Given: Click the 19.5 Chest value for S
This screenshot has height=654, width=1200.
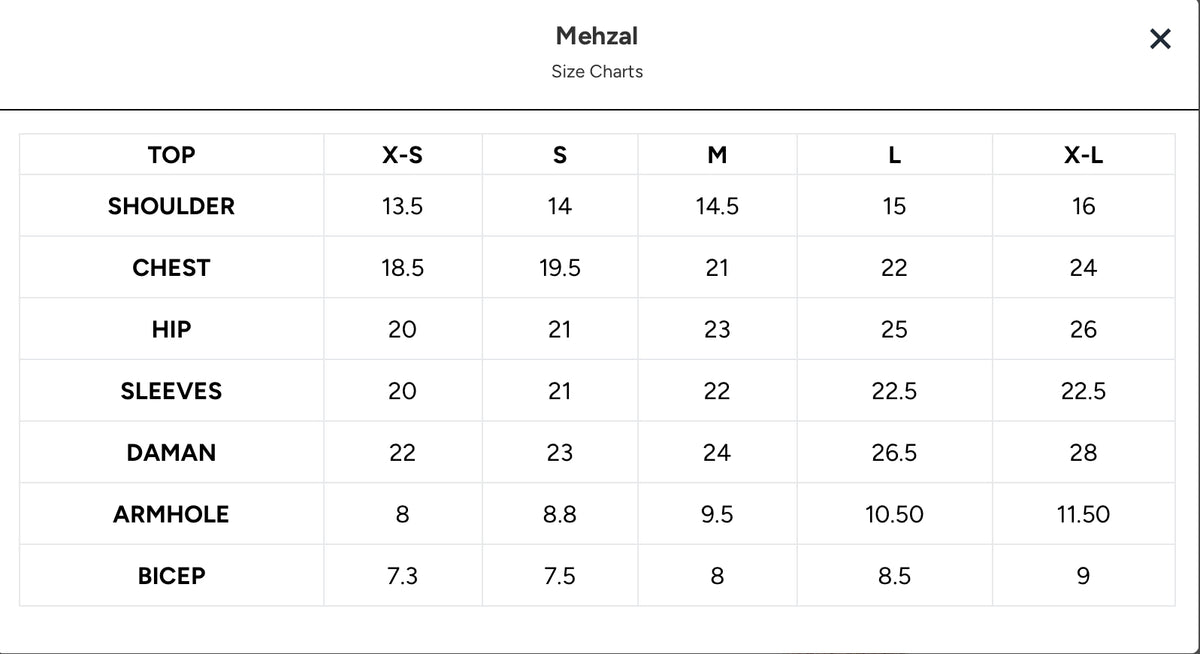Looking at the screenshot, I should pos(560,268).
